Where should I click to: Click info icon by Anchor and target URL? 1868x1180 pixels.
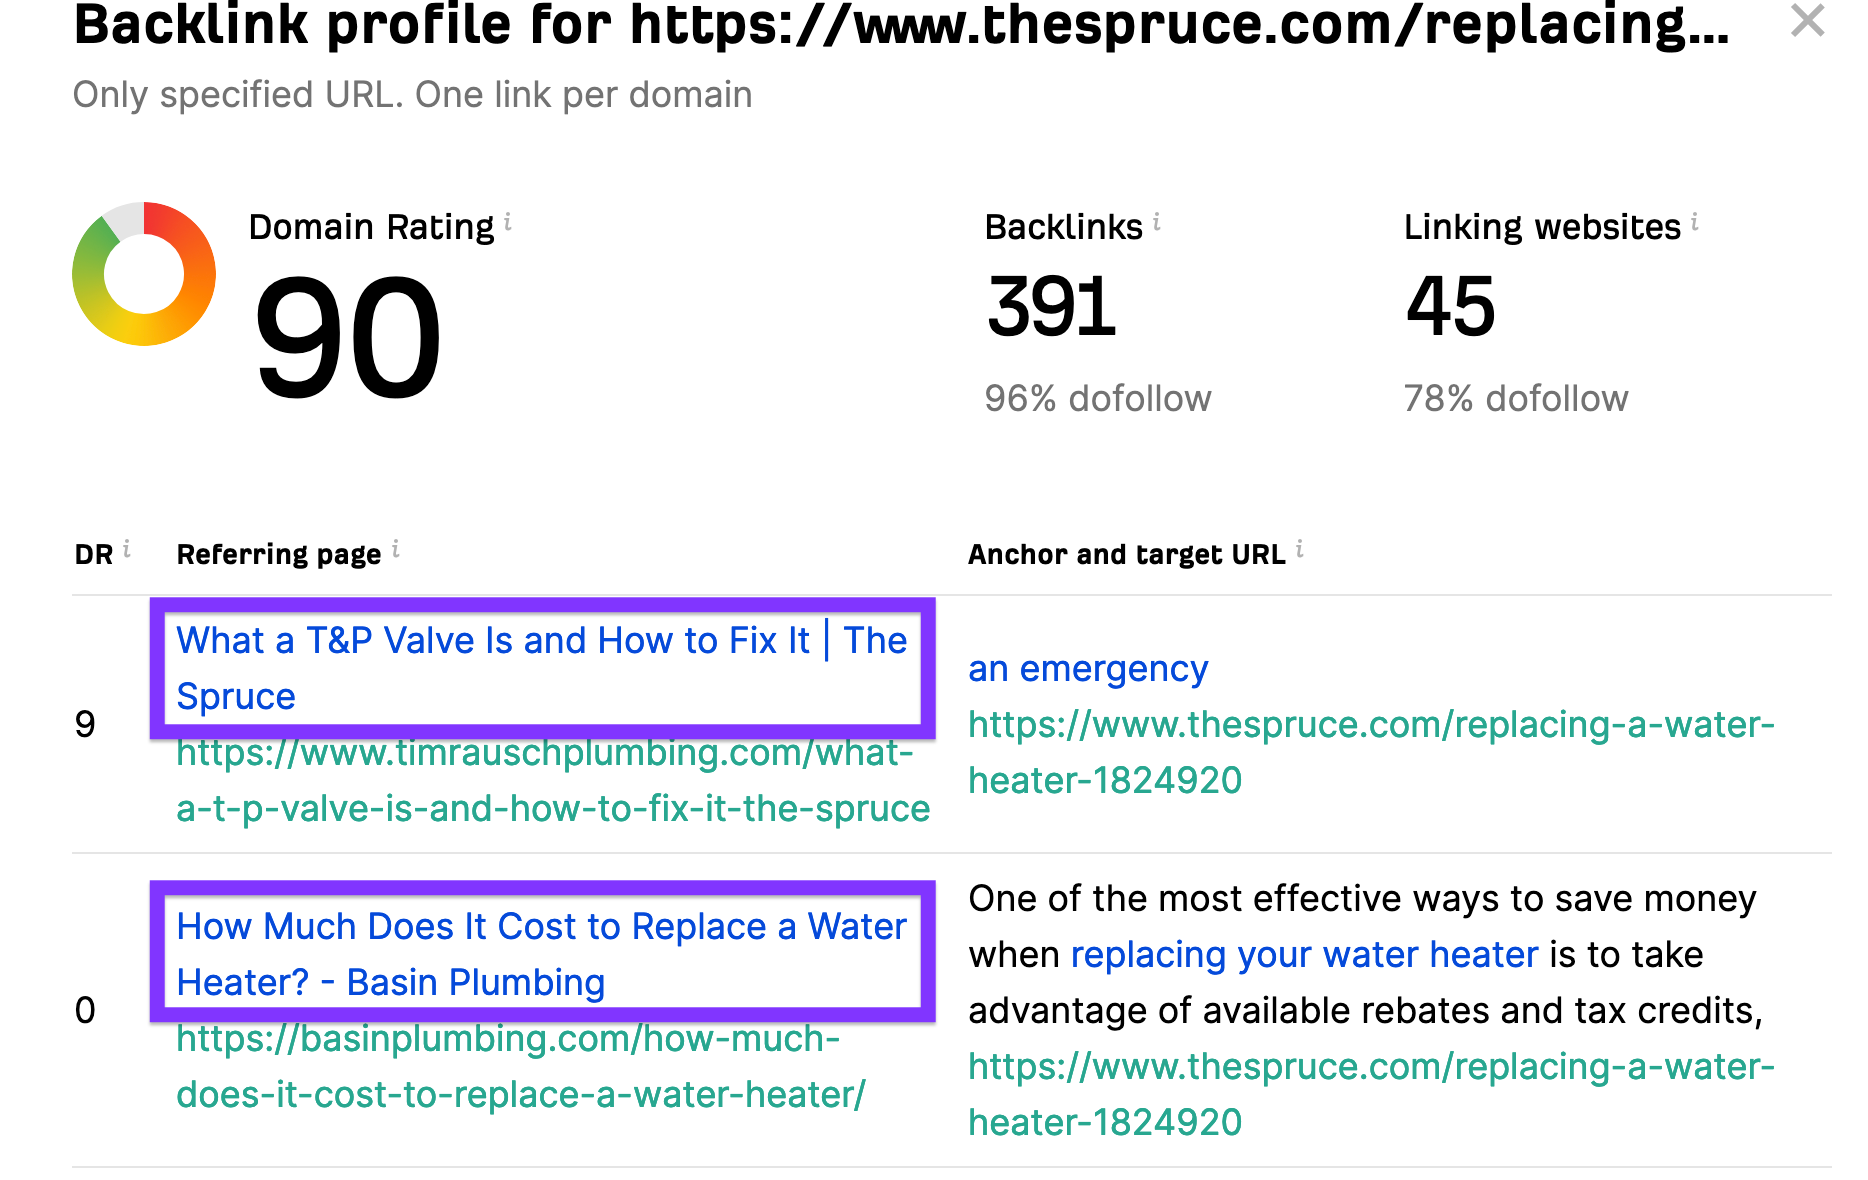coord(1300,549)
